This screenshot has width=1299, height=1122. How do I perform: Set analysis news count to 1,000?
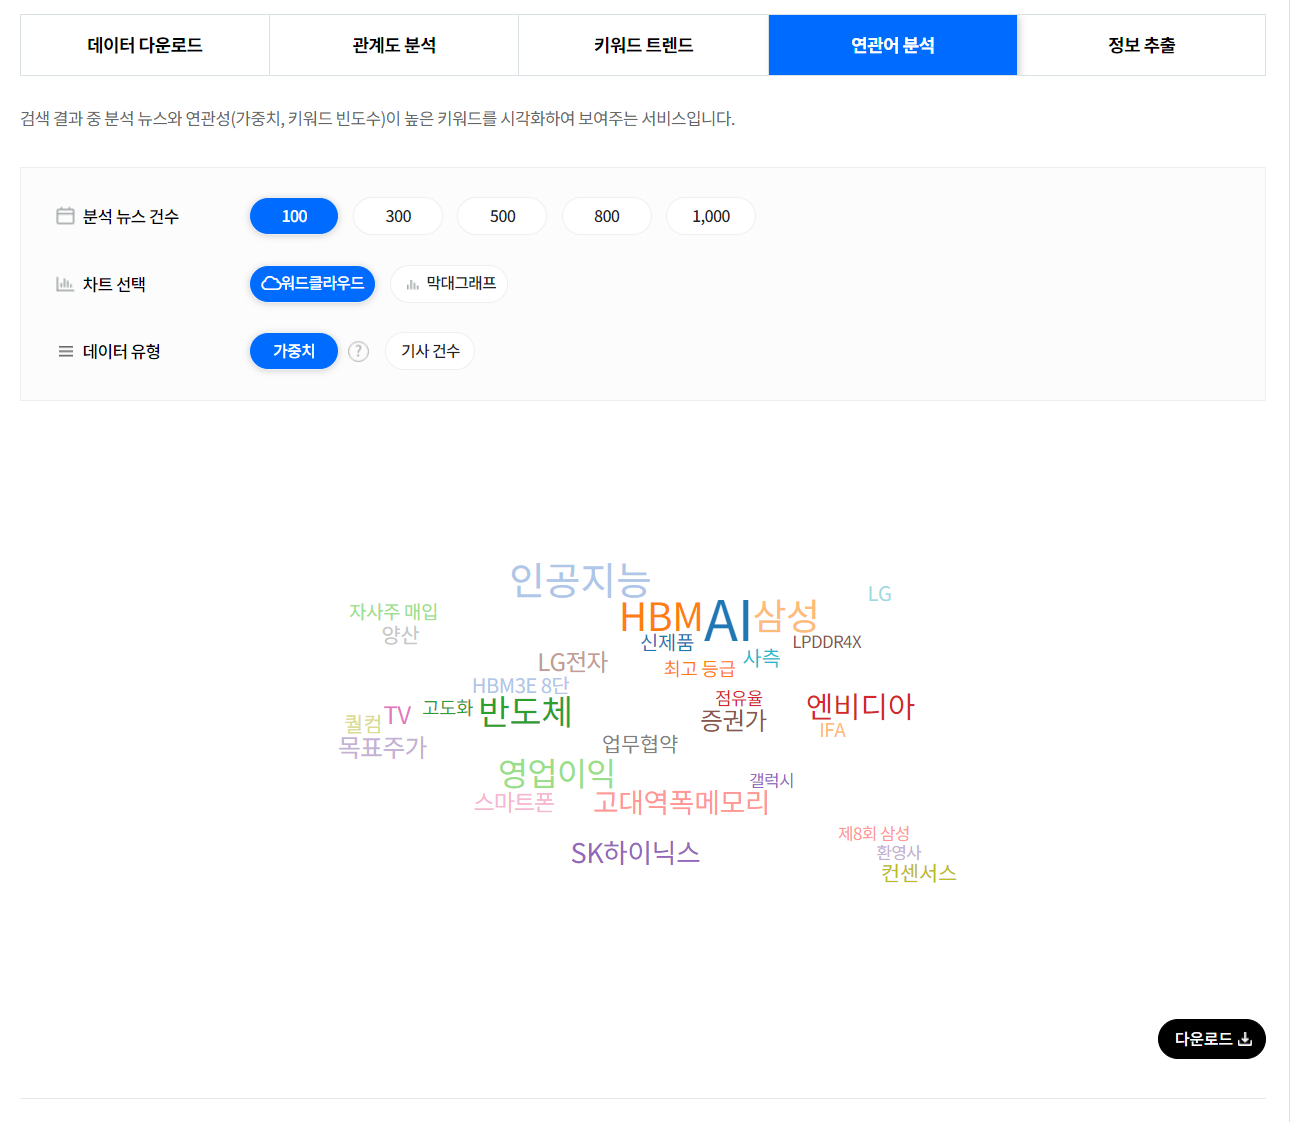click(711, 216)
